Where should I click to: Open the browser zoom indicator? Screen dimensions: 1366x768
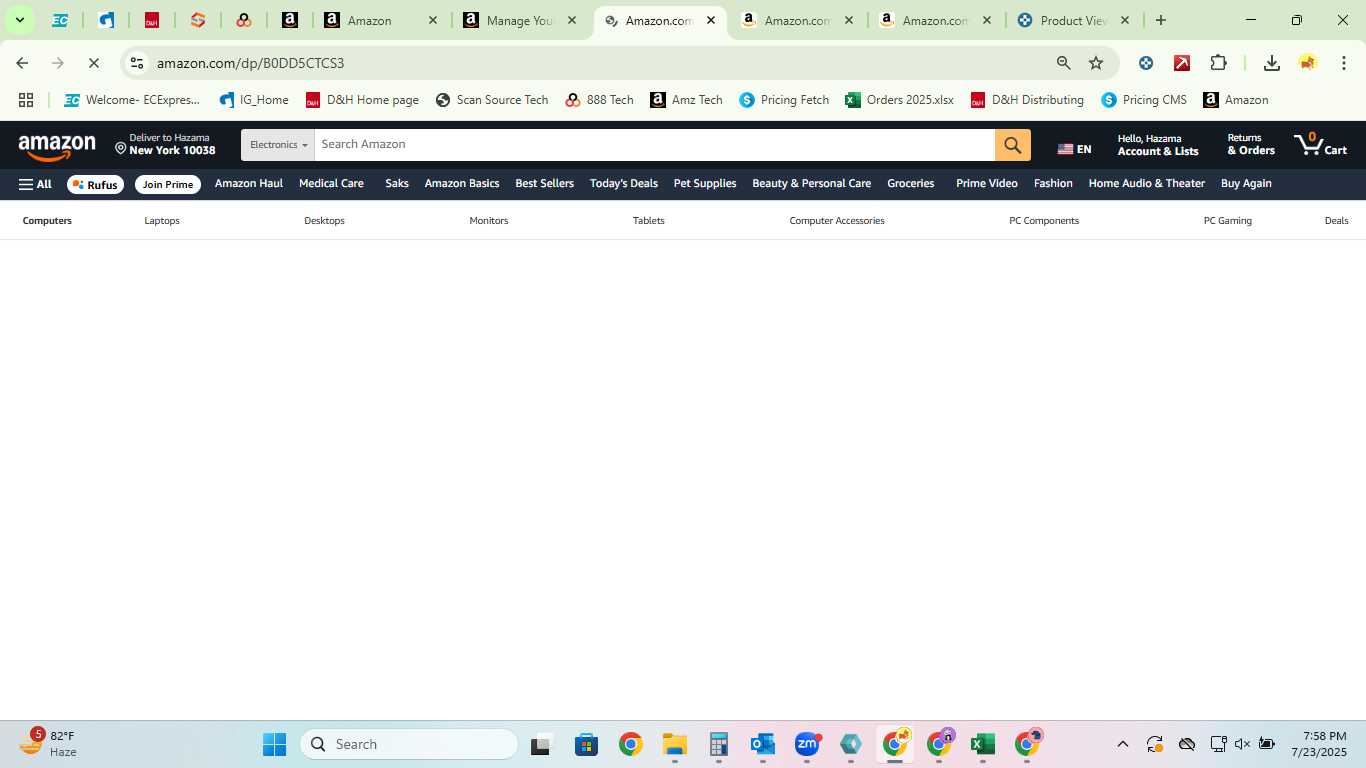pos(1064,63)
